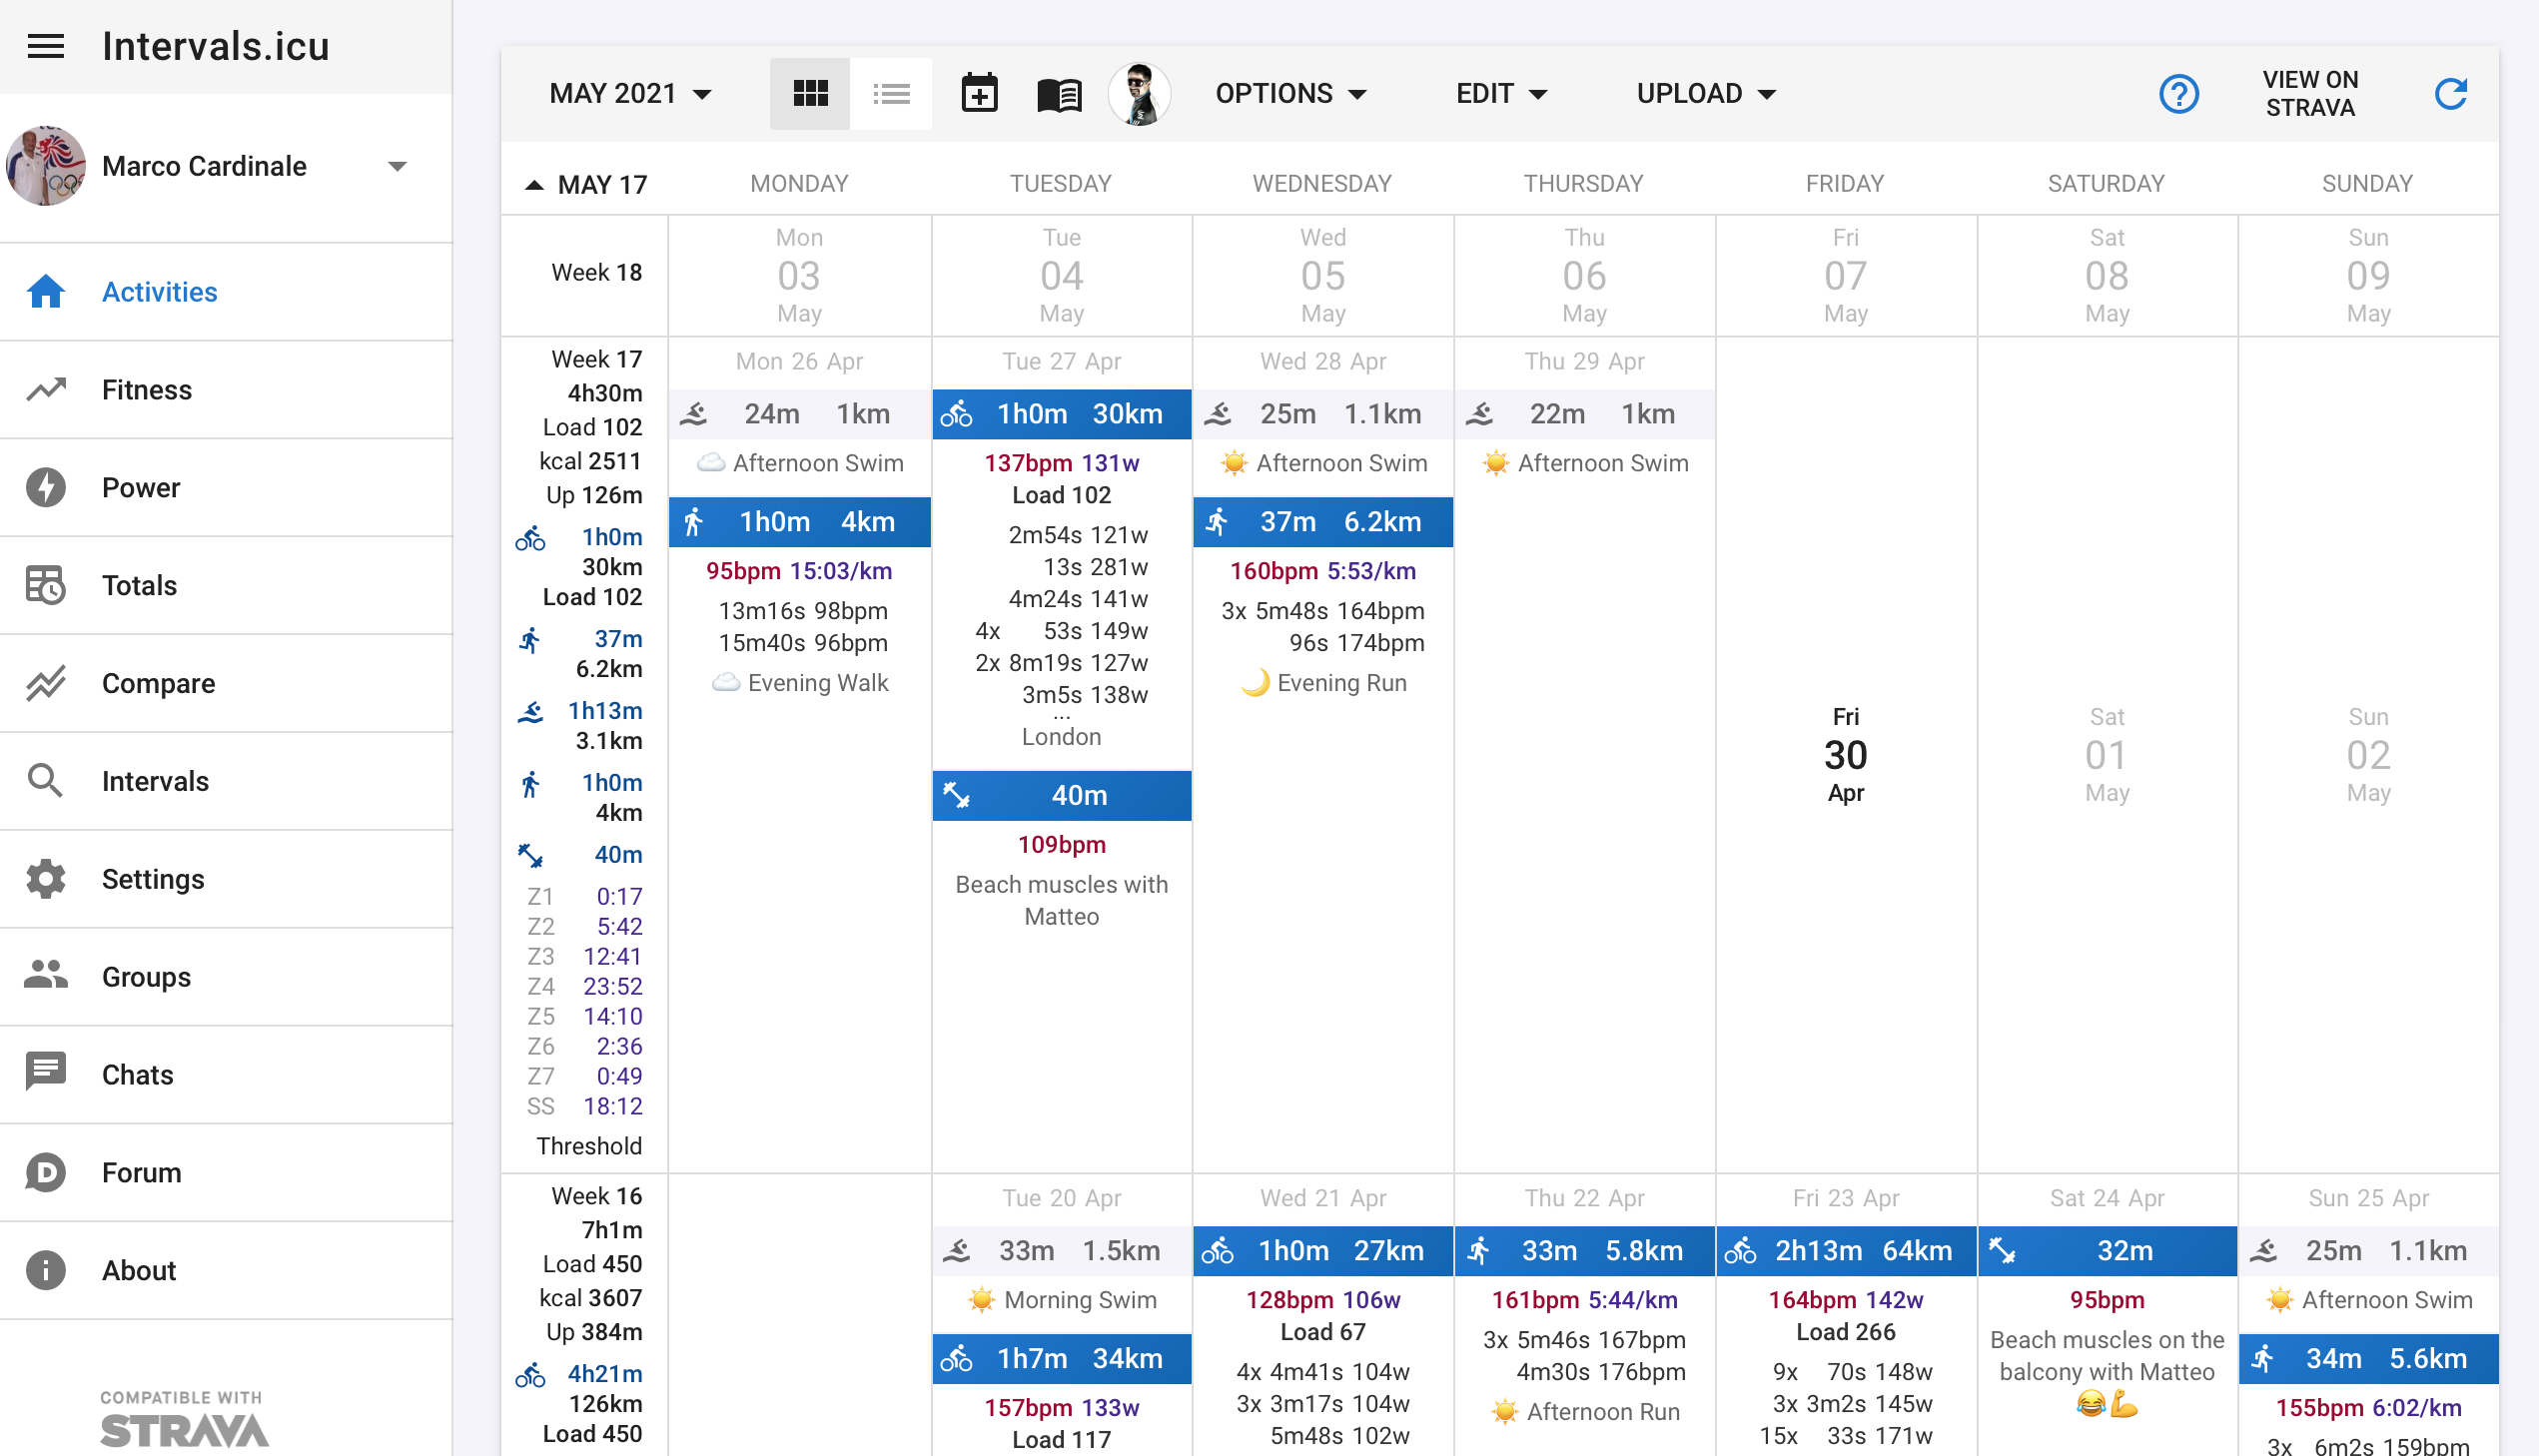Screen dimensions: 2539x1456
Task: Expand Marco Cardinale account dropdown
Action: 397,167
